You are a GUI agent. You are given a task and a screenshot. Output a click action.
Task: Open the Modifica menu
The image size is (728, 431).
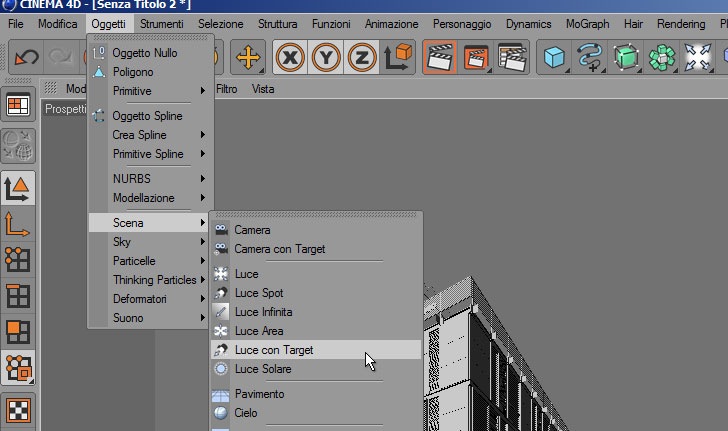click(x=58, y=24)
